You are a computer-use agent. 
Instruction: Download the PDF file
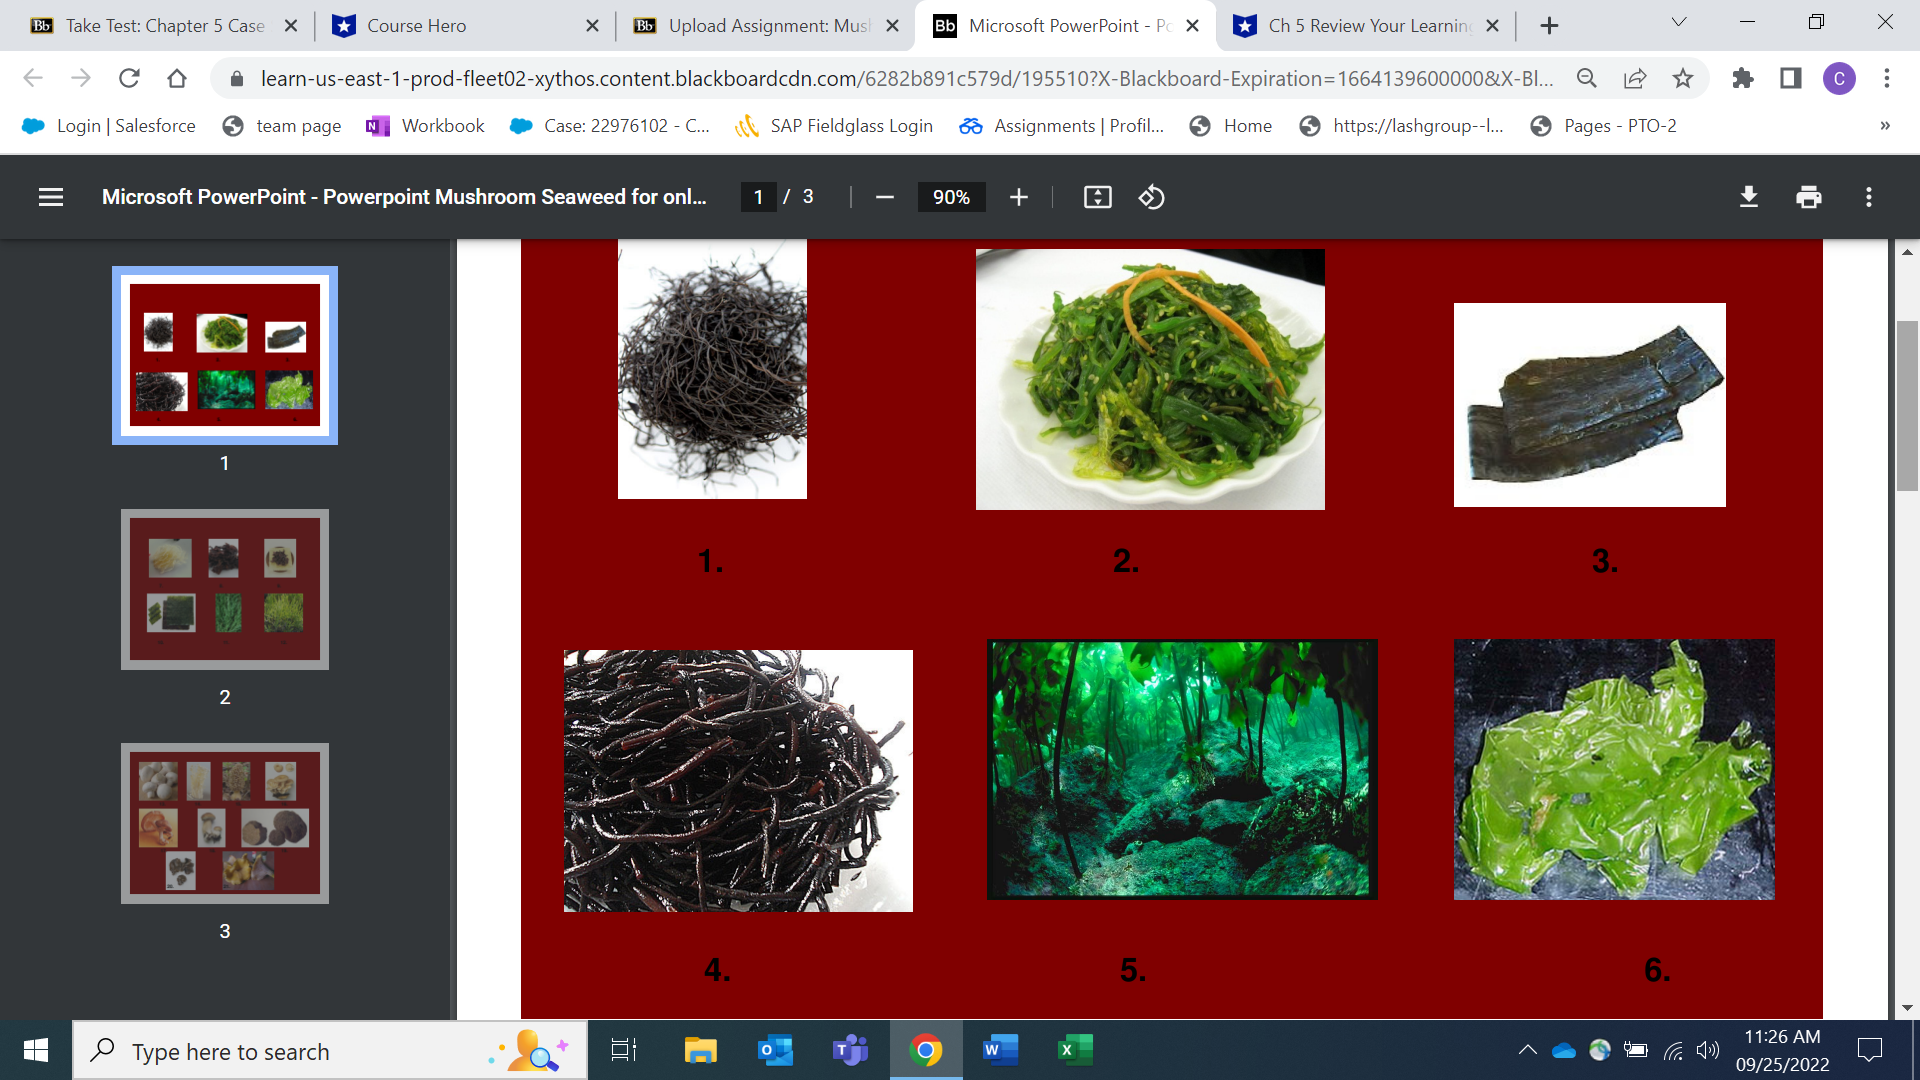(1748, 197)
